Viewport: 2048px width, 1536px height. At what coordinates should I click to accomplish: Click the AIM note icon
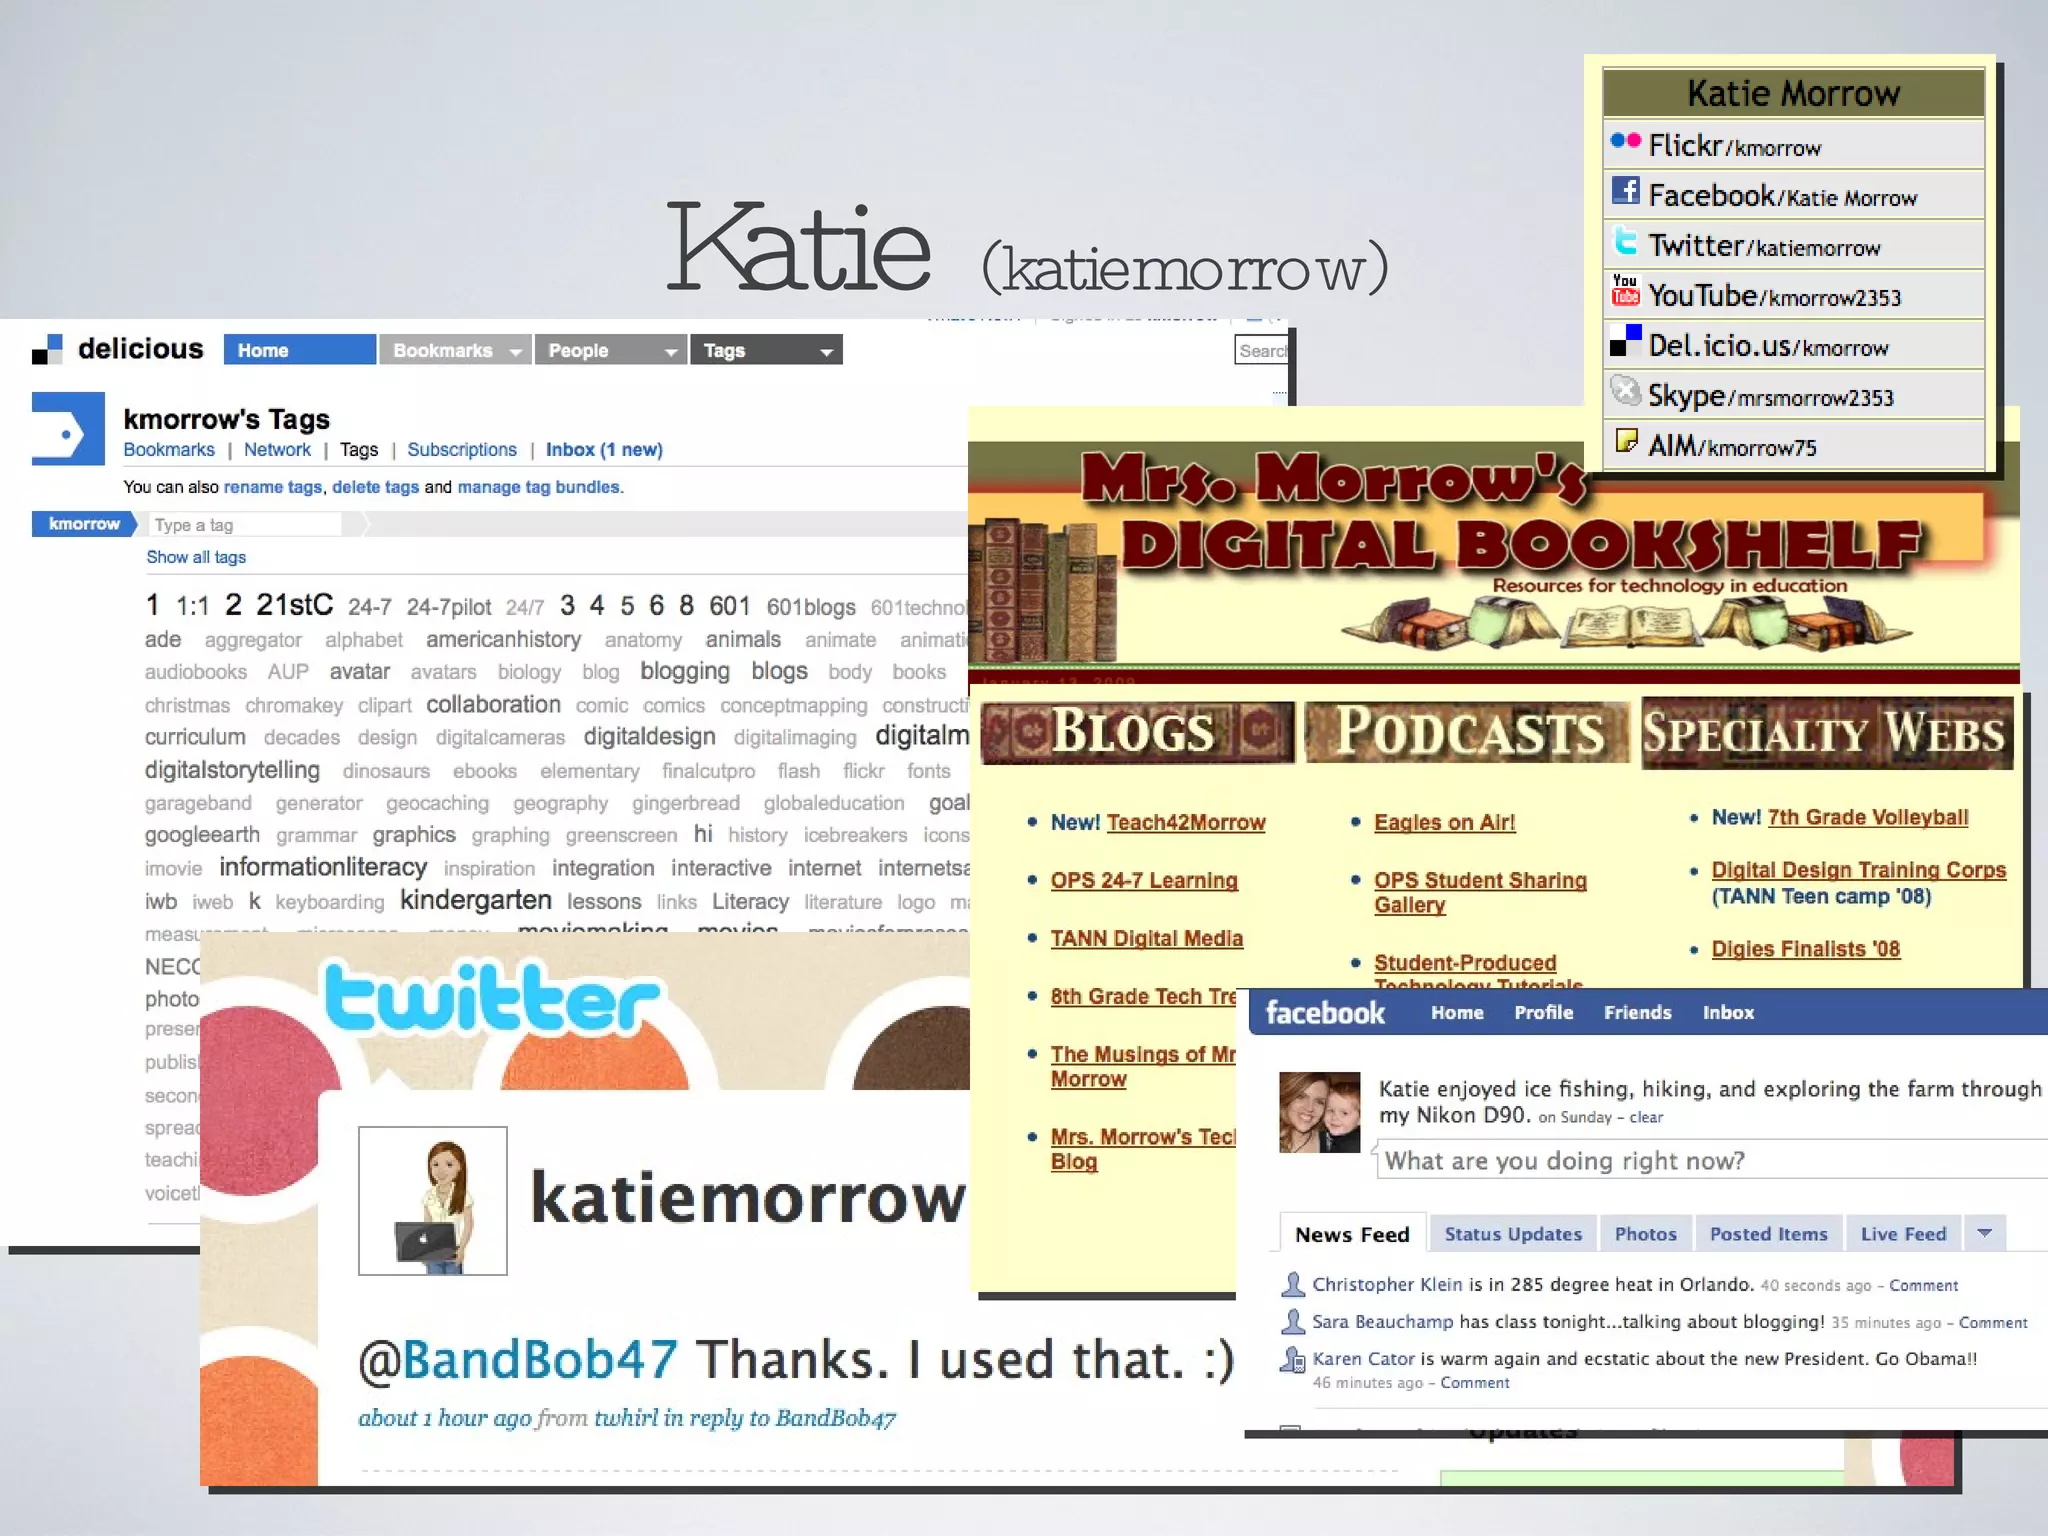pyautogui.click(x=1626, y=441)
